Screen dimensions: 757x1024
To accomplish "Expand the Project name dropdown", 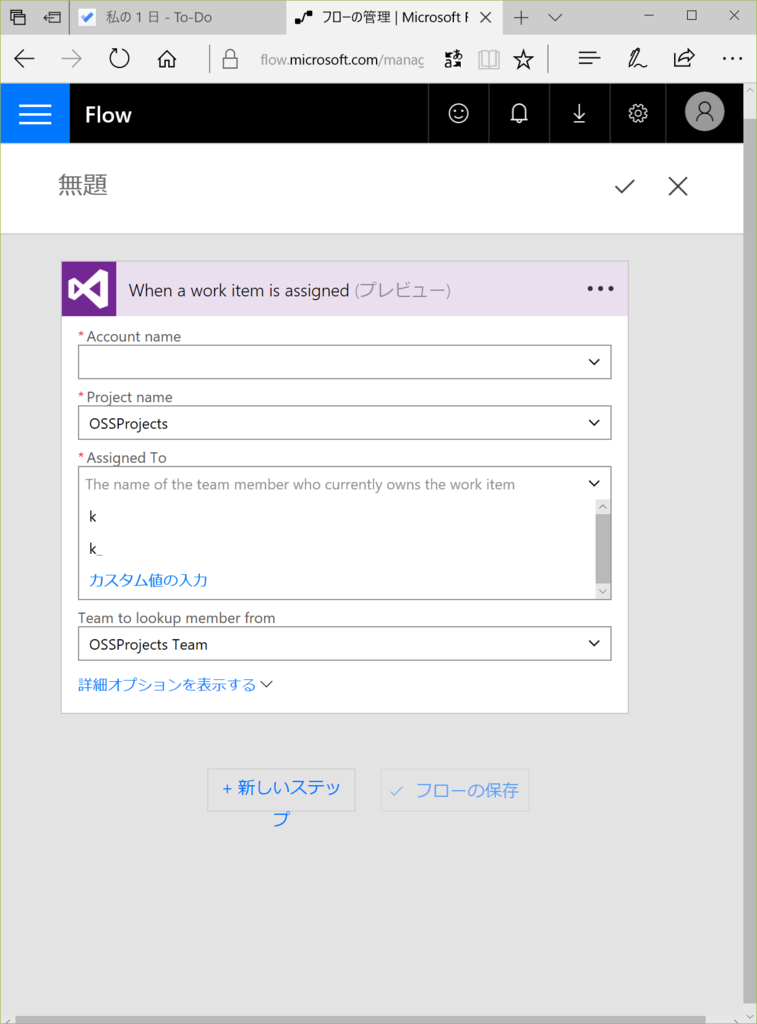I will 594,423.
